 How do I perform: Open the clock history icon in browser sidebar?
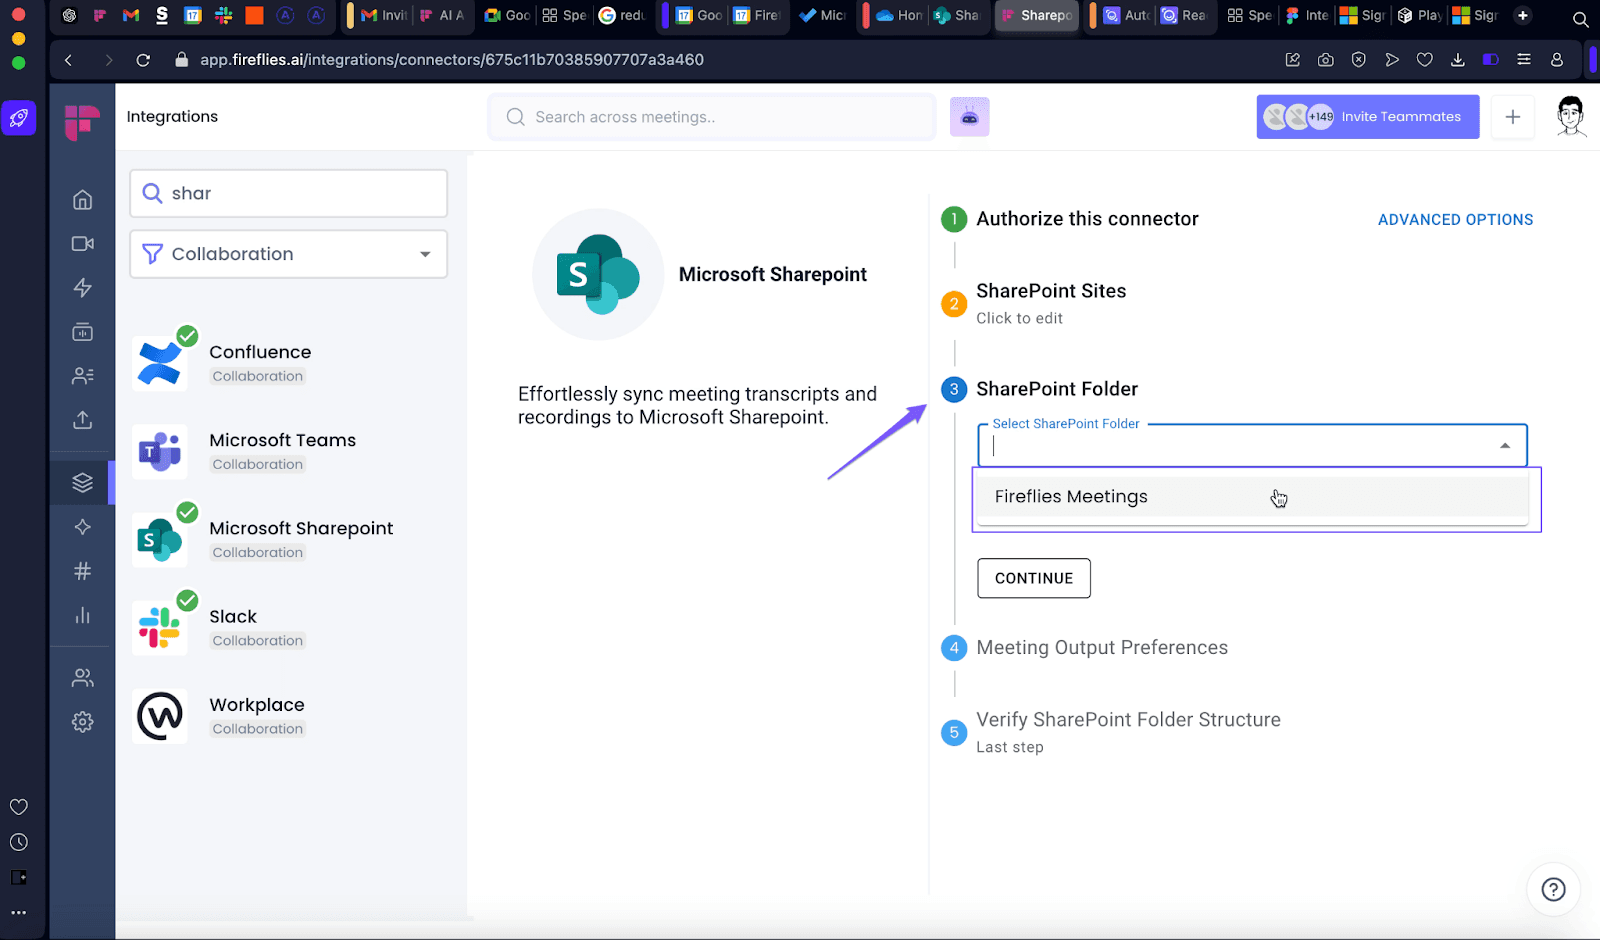(x=18, y=843)
